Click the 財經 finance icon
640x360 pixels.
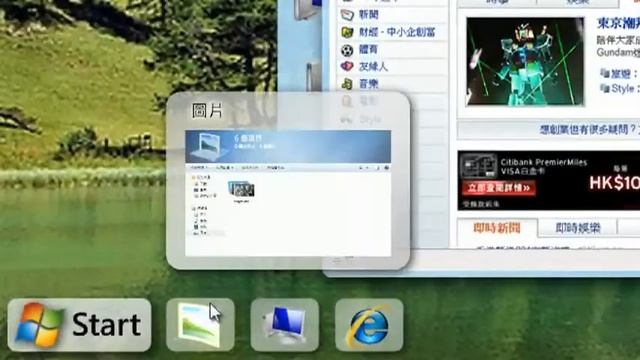(347, 32)
